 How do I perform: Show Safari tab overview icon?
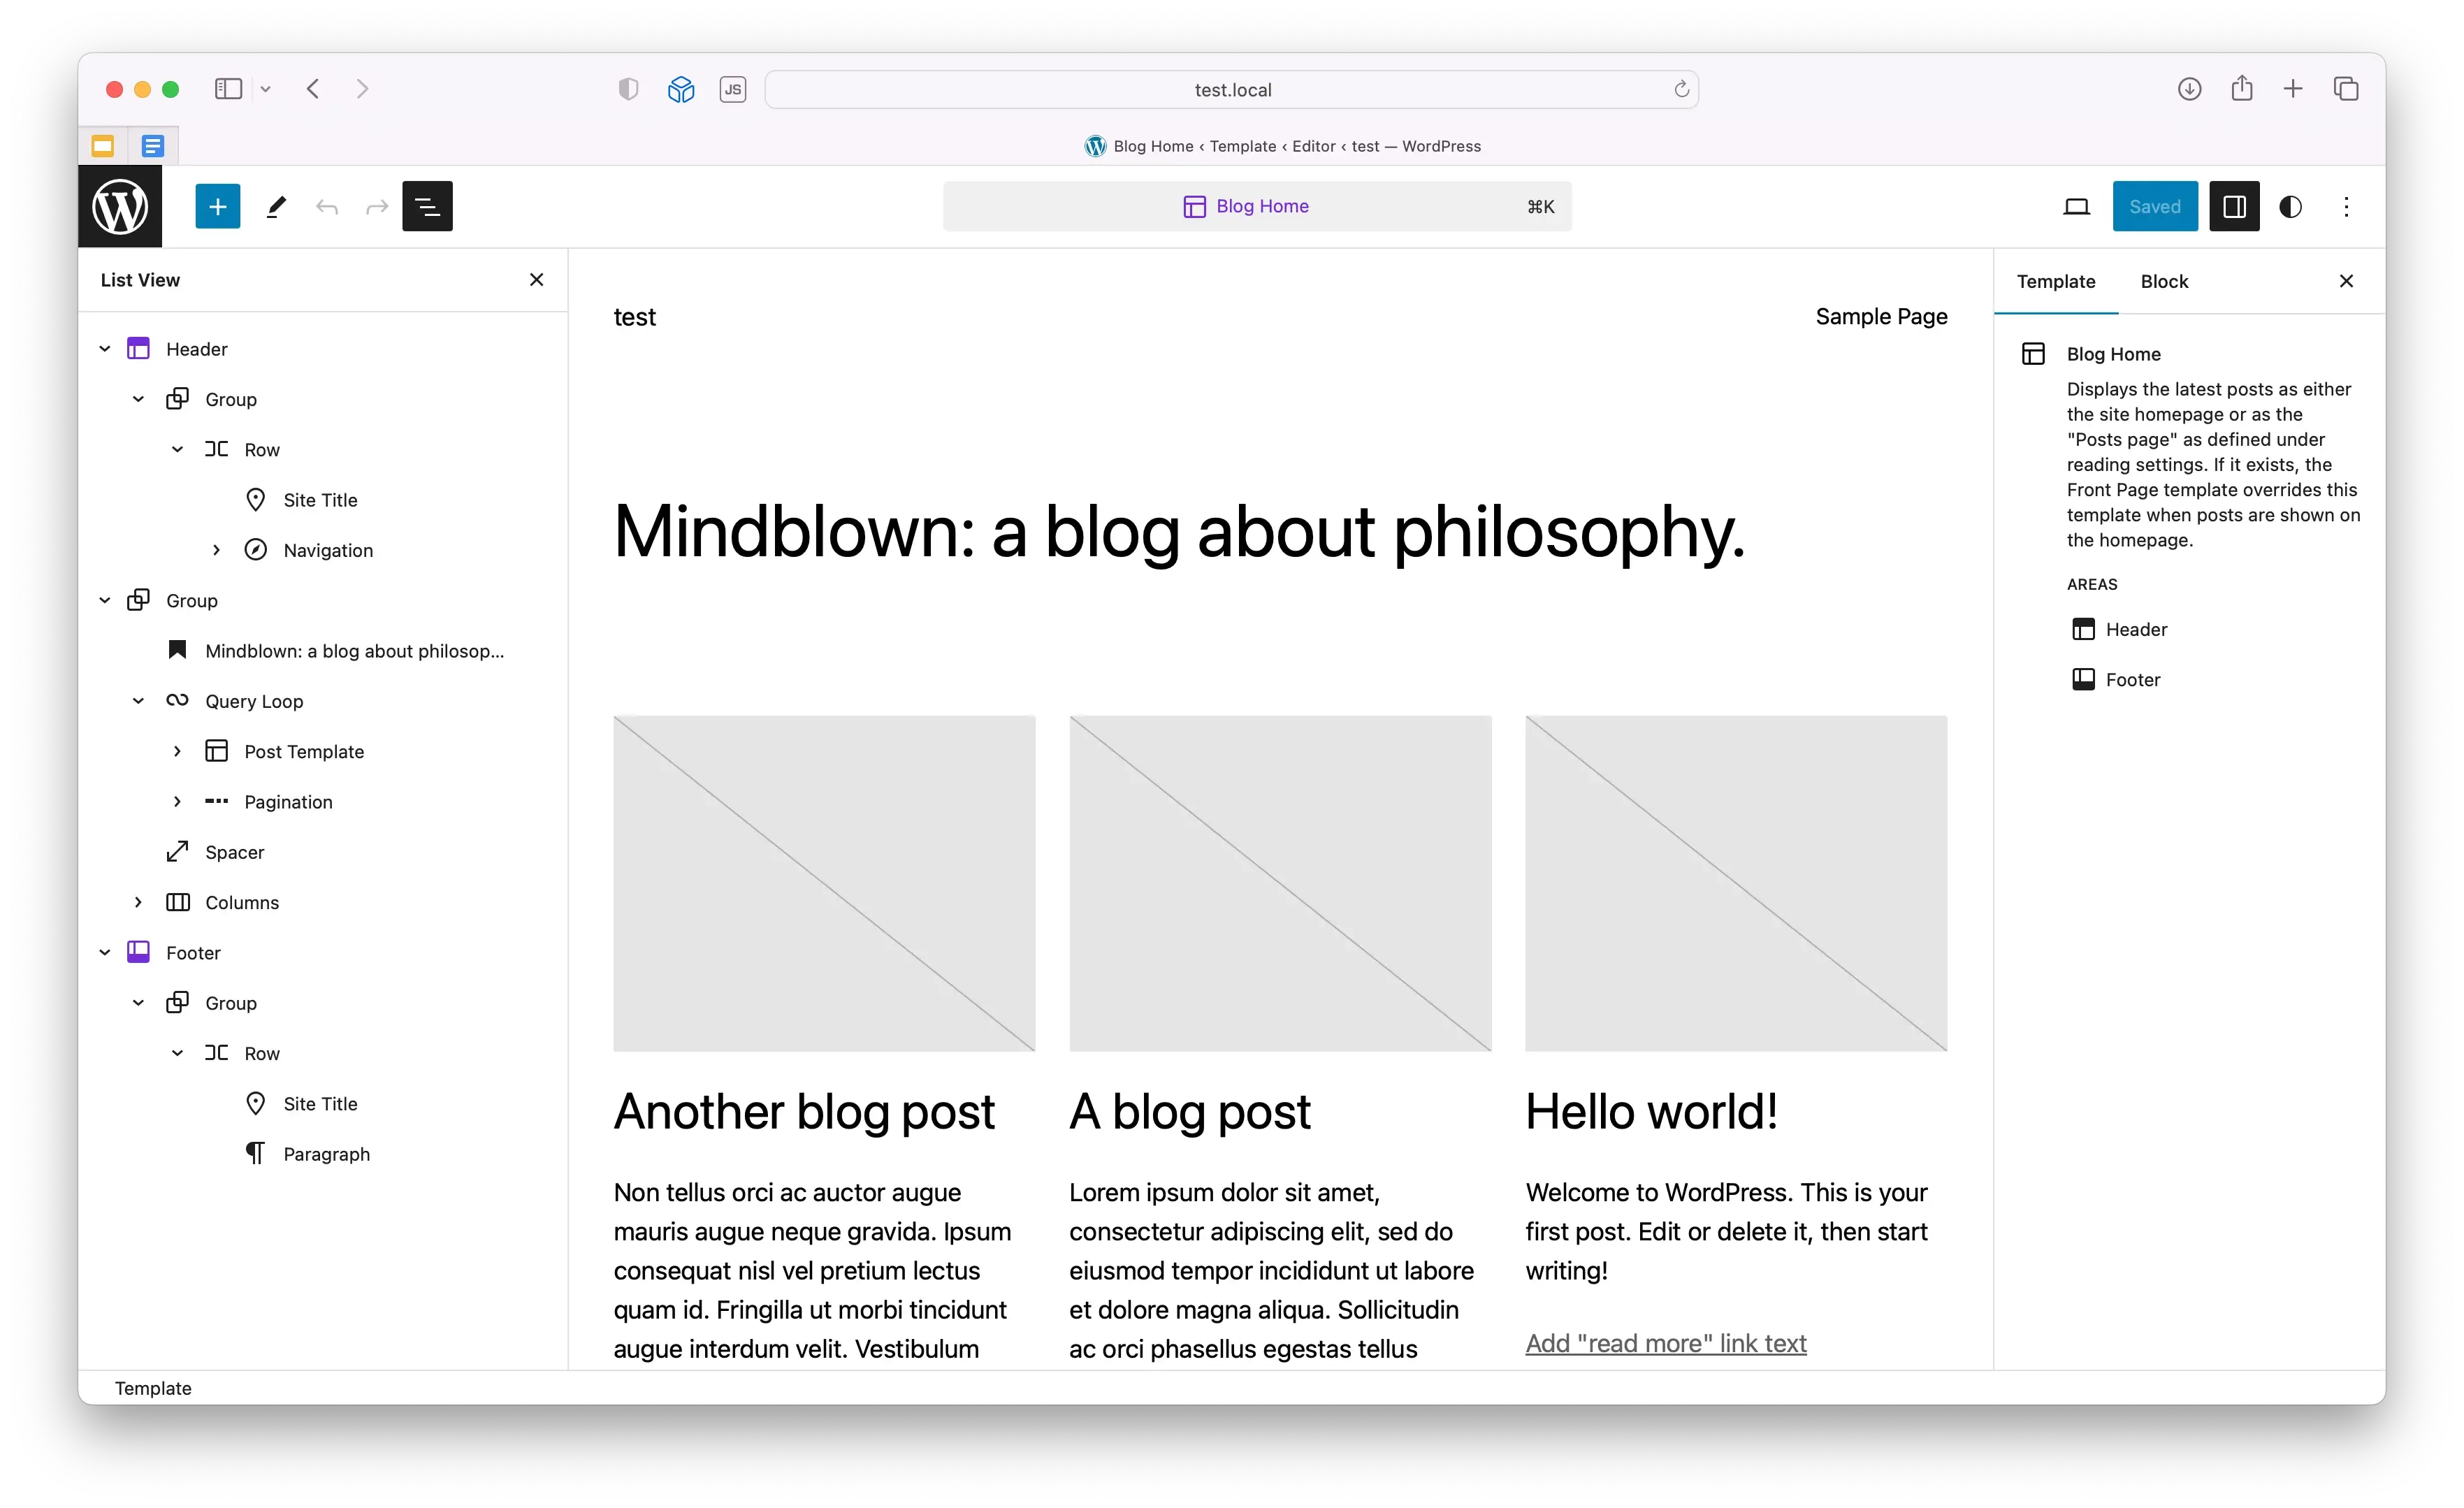(x=2346, y=89)
